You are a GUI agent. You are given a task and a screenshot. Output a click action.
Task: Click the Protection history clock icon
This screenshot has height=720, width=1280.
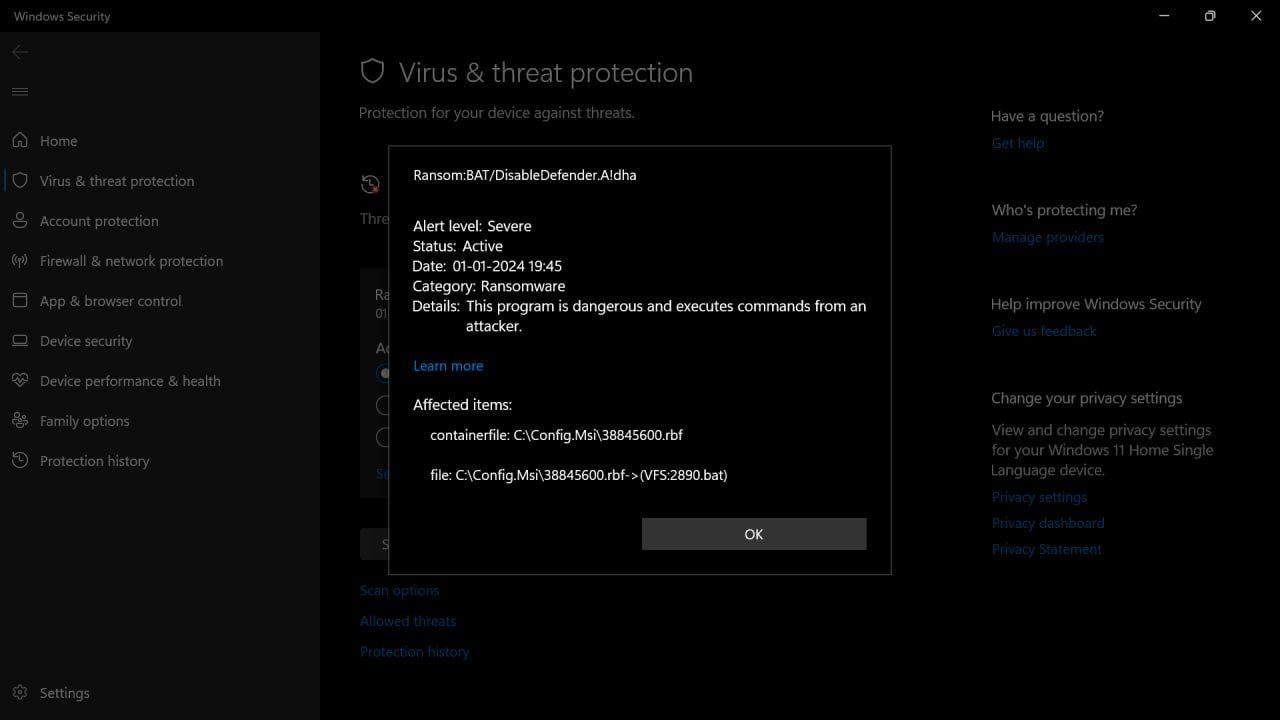point(20,461)
